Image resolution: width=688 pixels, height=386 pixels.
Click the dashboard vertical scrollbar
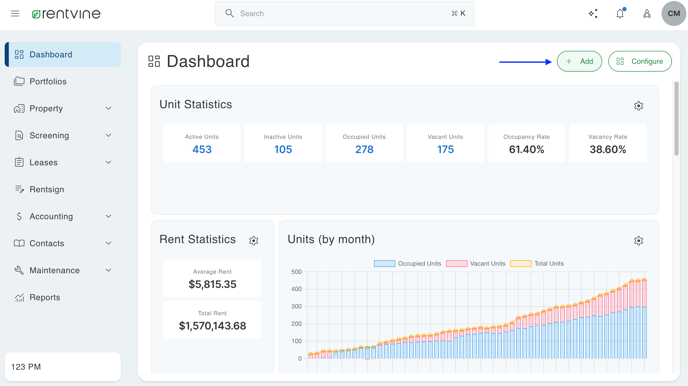click(x=677, y=118)
